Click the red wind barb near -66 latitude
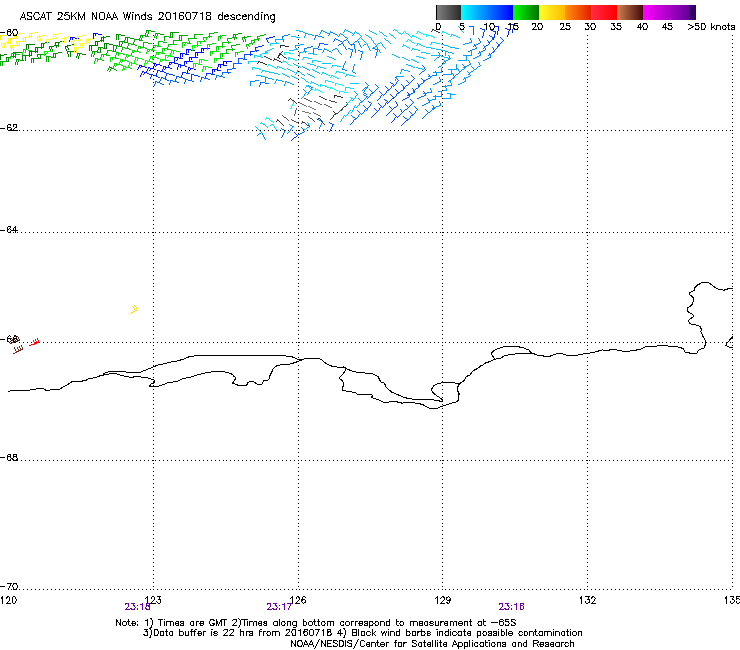The image size is (740, 650). tap(34, 342)
